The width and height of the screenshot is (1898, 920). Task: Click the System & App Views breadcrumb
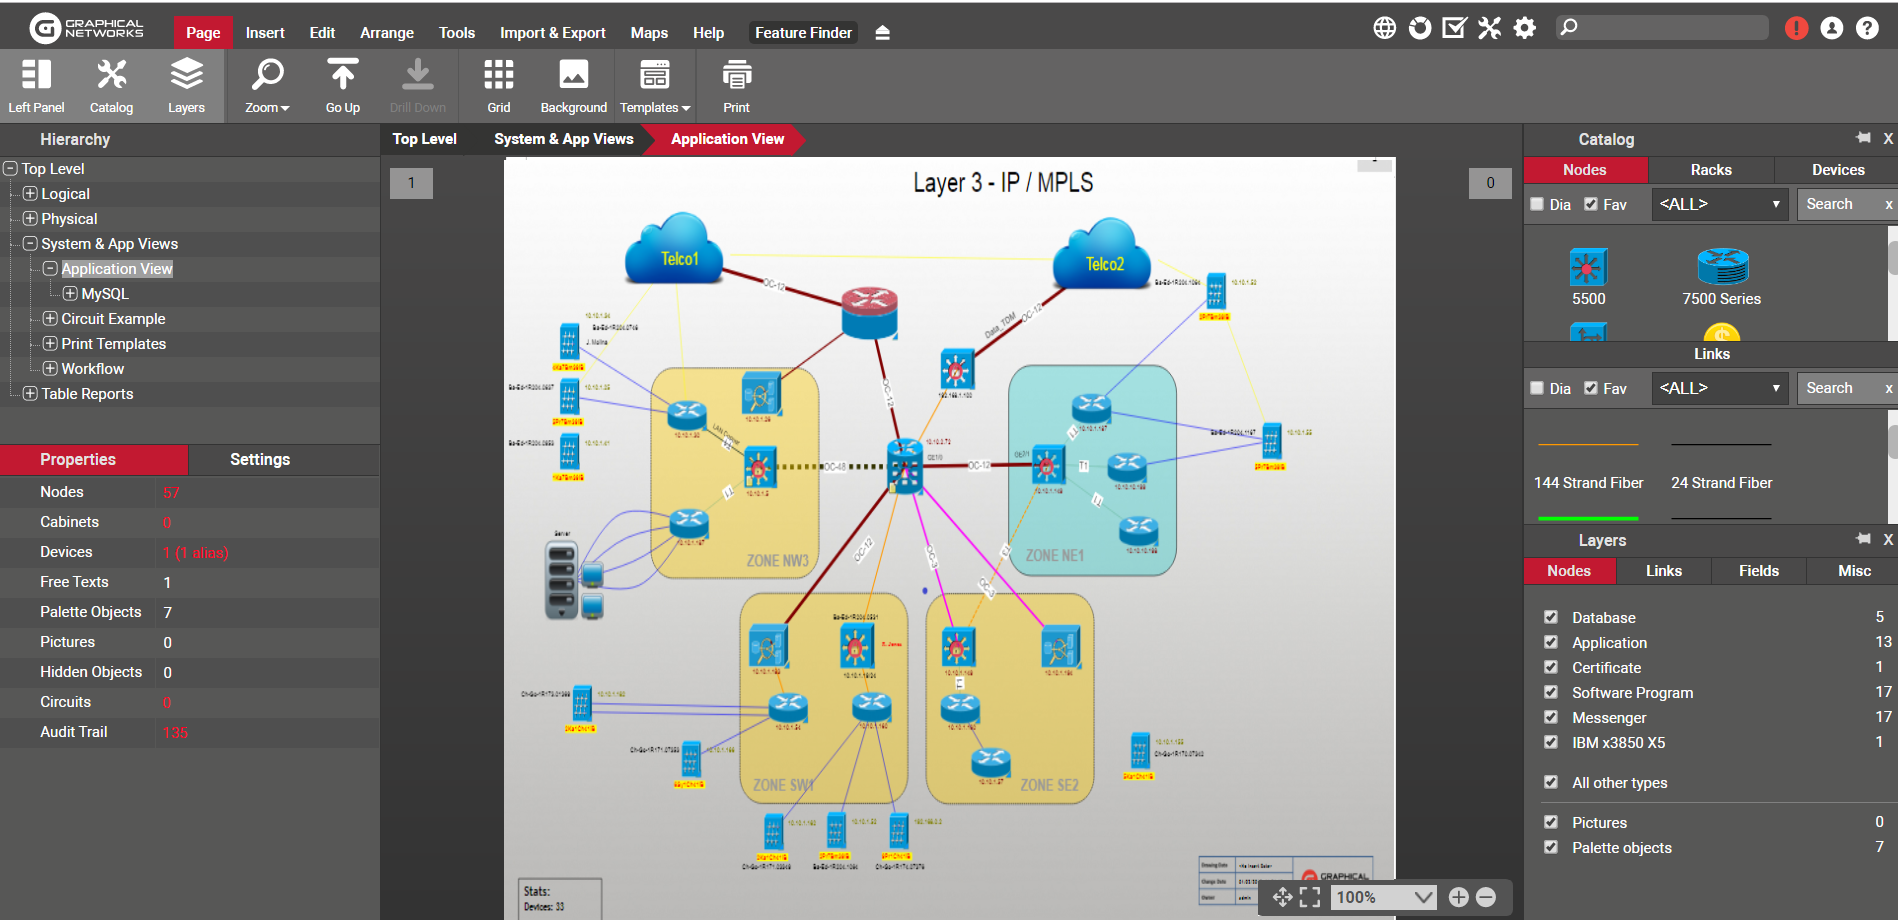(x=563, y=139)
